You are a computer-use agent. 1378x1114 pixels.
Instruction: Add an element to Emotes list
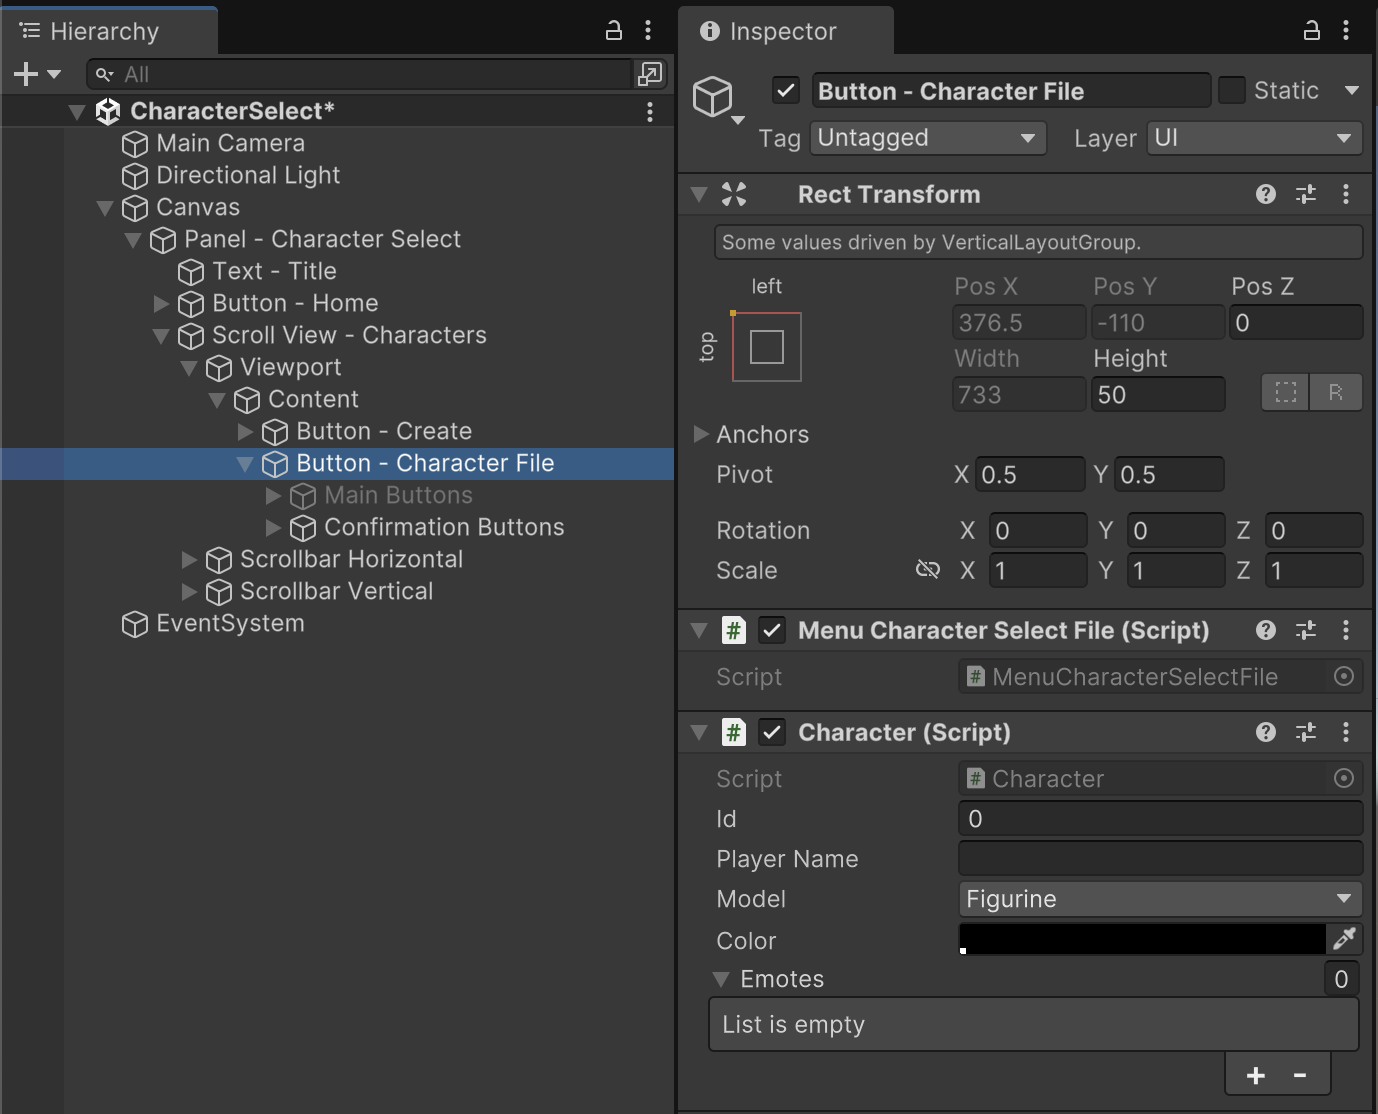pyautogui.click(x=1256, y=1075)
